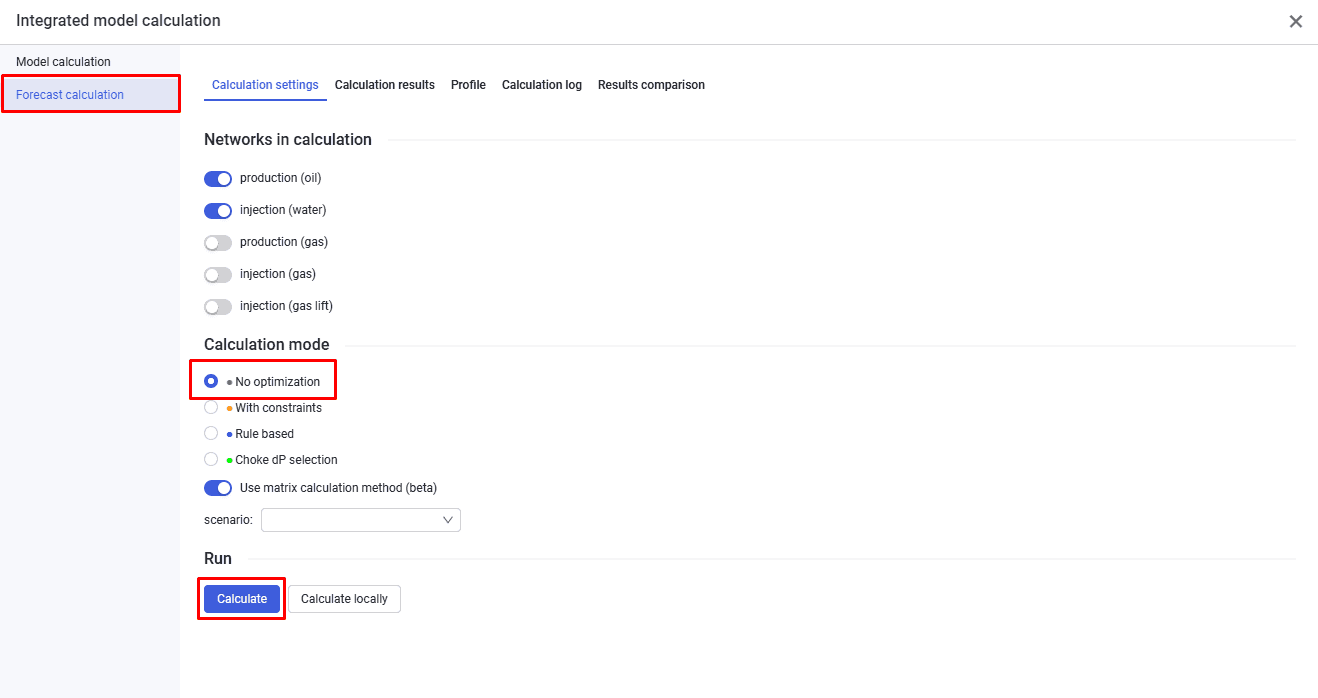Click the Run section heading
Image resolution: width=1318 pixels, height=698 pixels.
coord(218,559)
